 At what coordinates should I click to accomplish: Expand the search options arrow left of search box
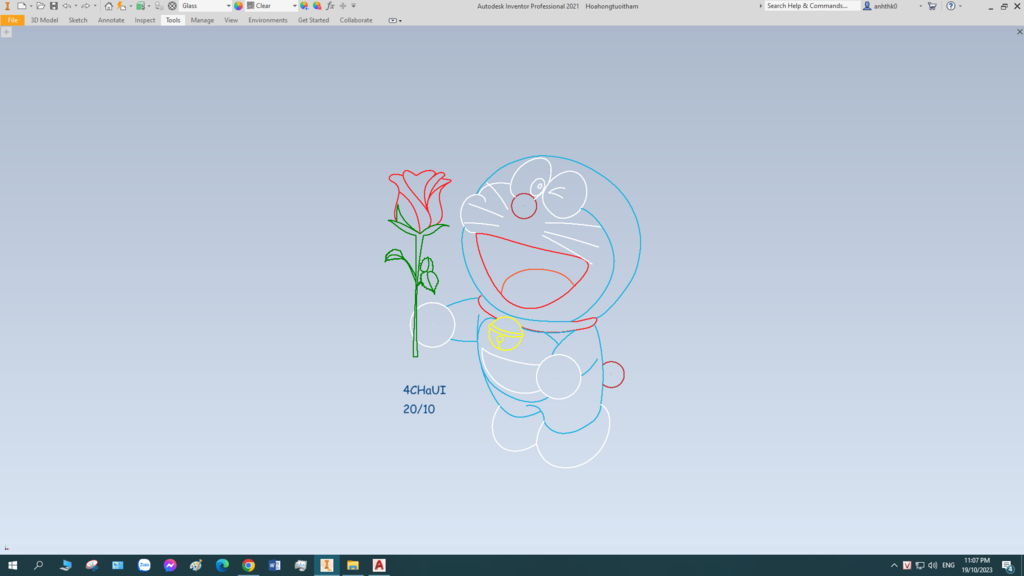pos(760,6)
